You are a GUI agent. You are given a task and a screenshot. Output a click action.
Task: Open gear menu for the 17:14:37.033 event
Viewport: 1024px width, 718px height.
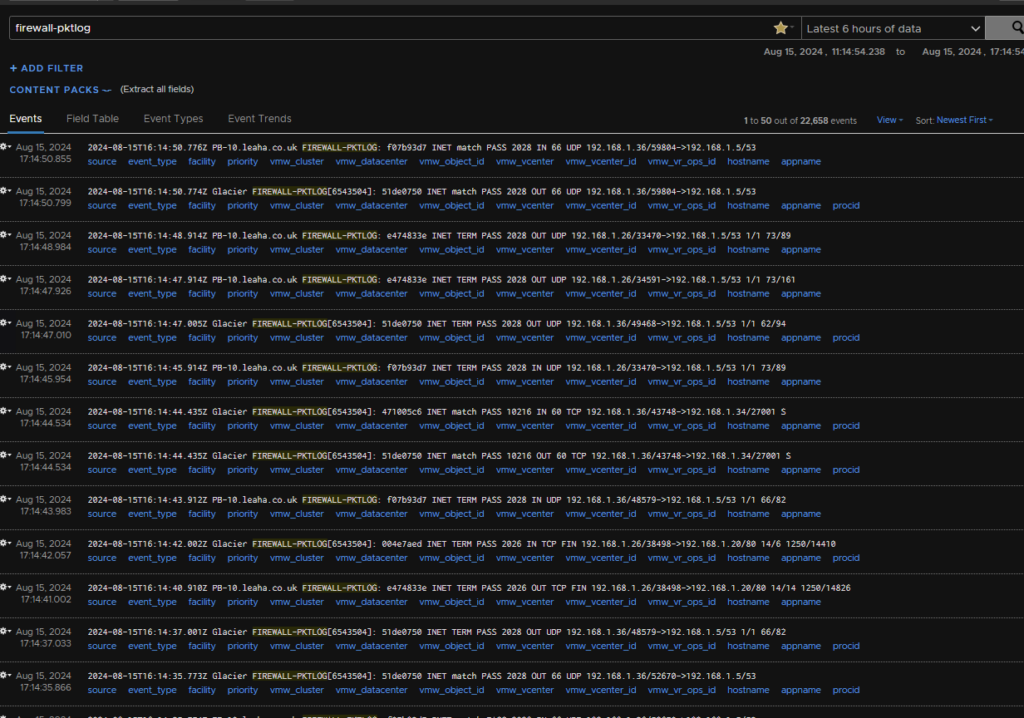coord(6,631)
